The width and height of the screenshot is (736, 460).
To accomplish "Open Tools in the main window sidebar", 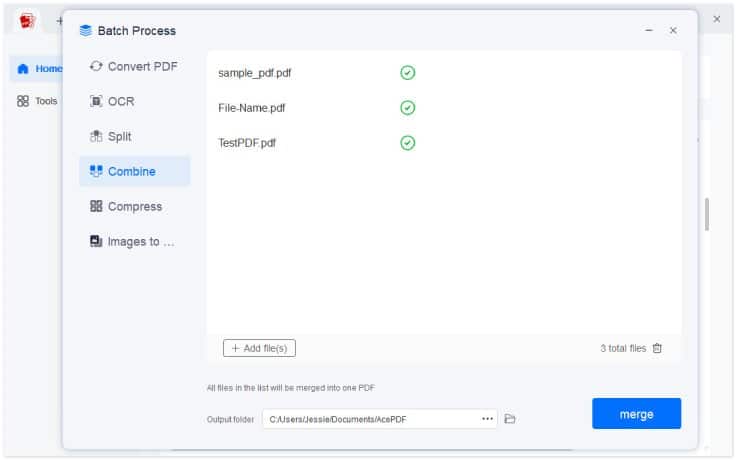I will (37, 101).
